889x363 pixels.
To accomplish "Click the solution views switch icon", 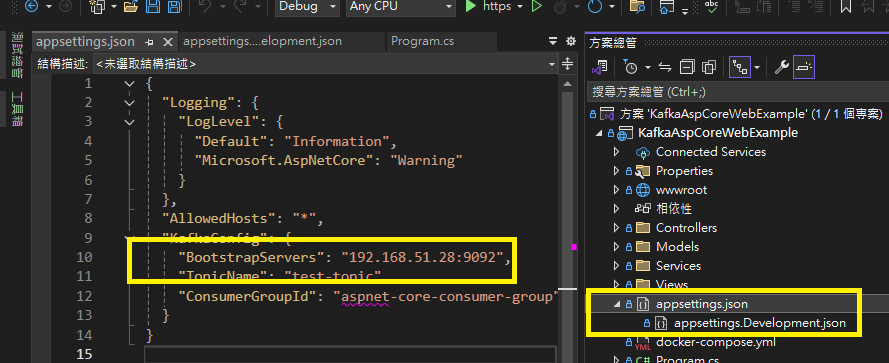I will [x=600, y=67].
